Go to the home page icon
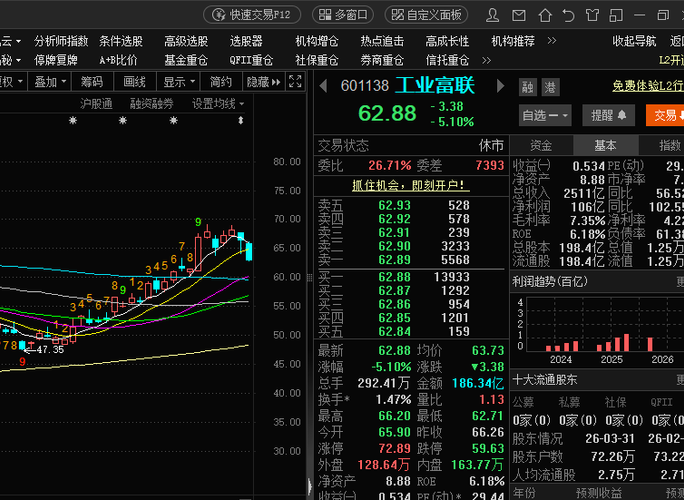This screenshot has width=684, height=500. point(545,15)
